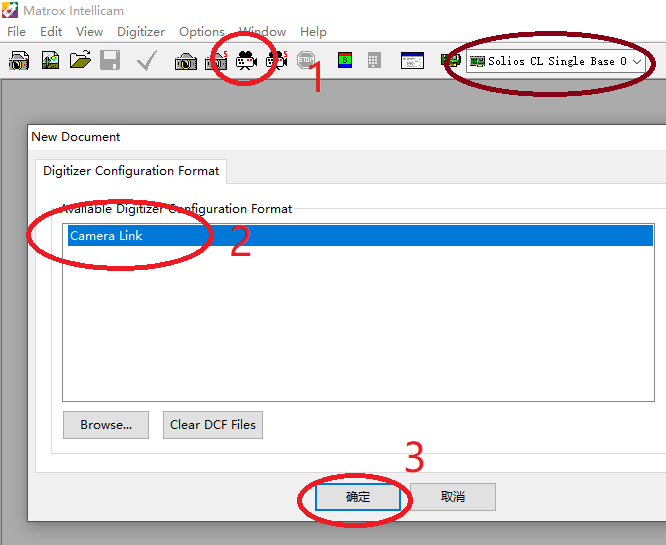The height and width of the screenshot is (545, 666).
Task: Click the floppy disk Save icon
Action: (x=110, y=60)
